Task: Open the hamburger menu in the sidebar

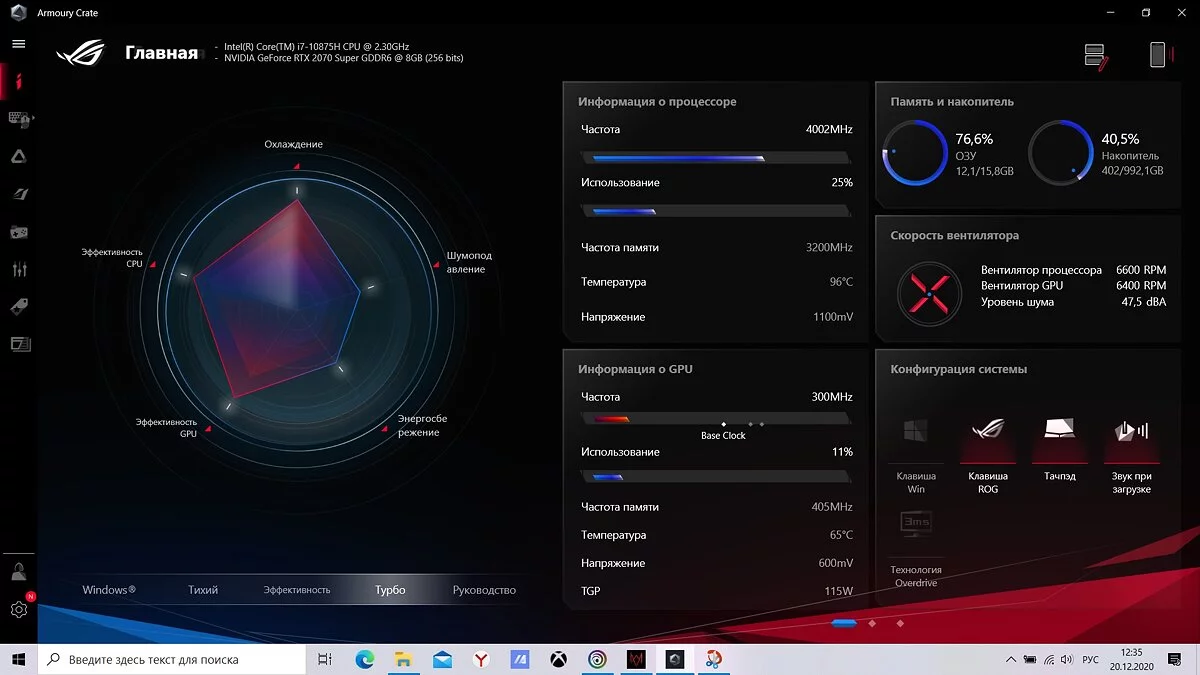Action: [x=18, y=44]
